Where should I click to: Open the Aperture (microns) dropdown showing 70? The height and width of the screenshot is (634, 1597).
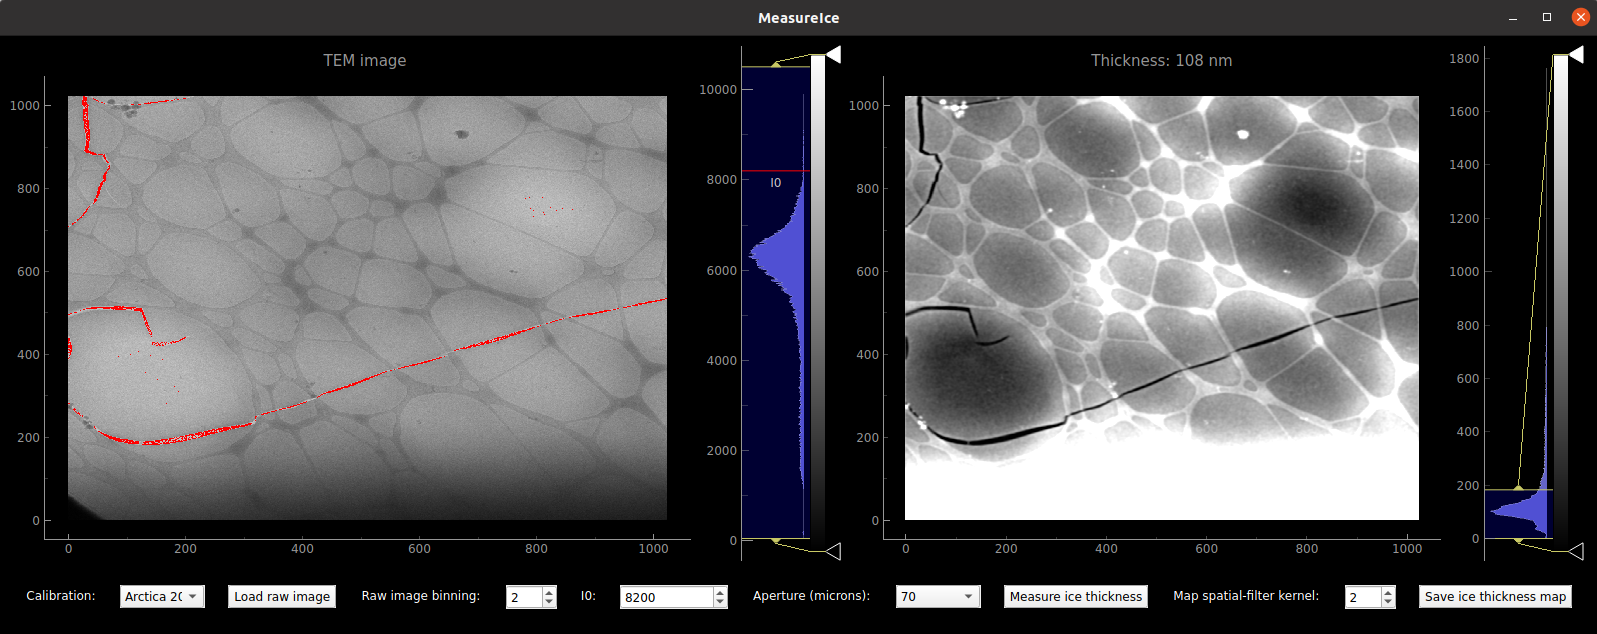point(938,596)
